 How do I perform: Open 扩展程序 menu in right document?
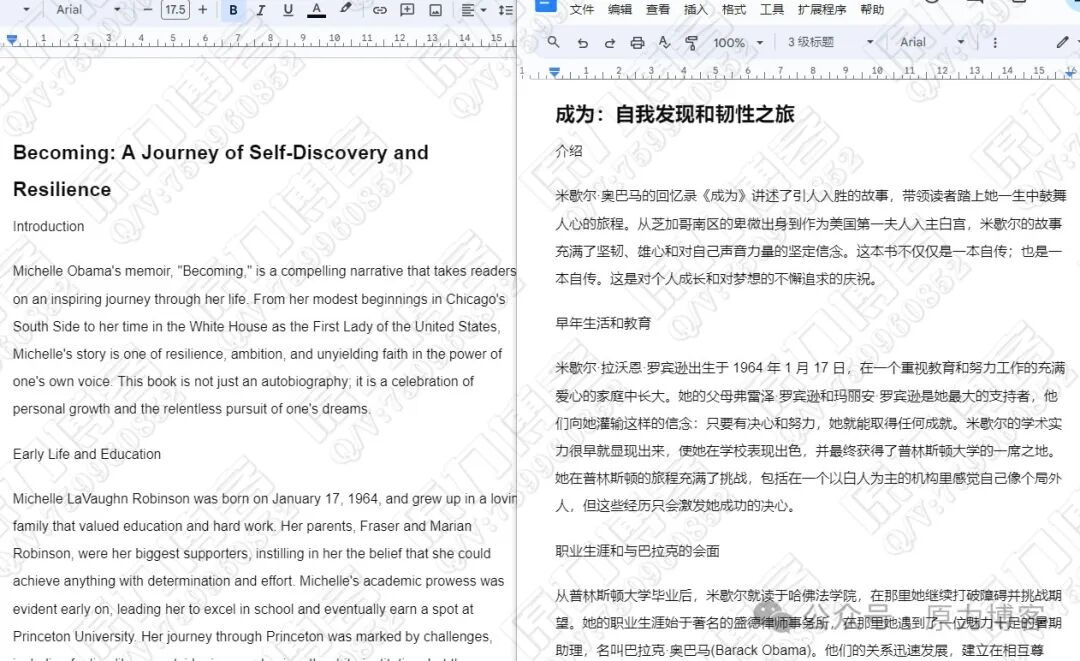click(x=822, y=10)
